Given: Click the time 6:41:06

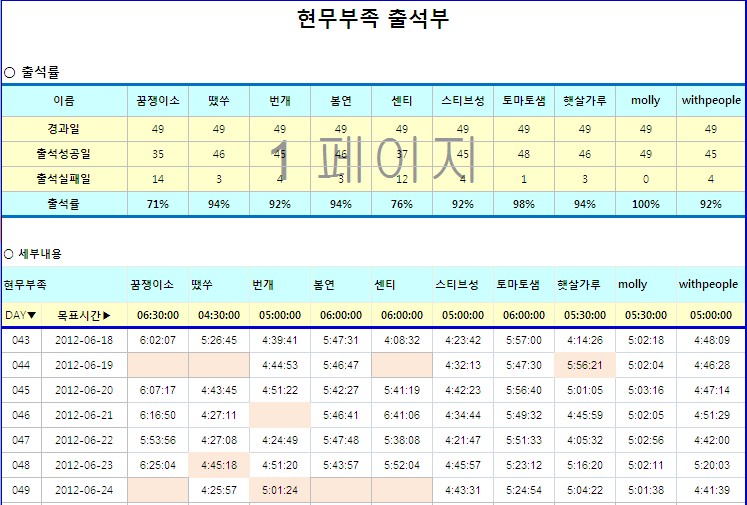Looking at the screenshot, I should click(402, 415).
